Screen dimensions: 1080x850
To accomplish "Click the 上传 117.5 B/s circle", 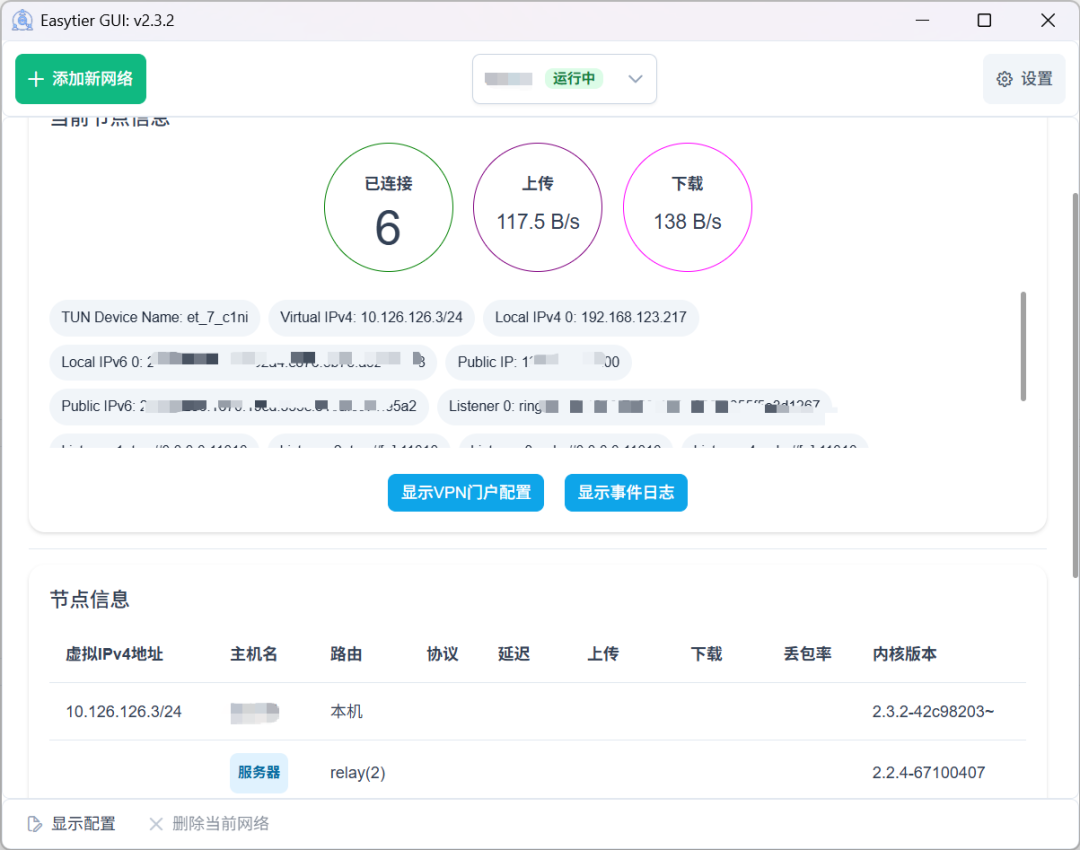I will [x=538, y=207].
